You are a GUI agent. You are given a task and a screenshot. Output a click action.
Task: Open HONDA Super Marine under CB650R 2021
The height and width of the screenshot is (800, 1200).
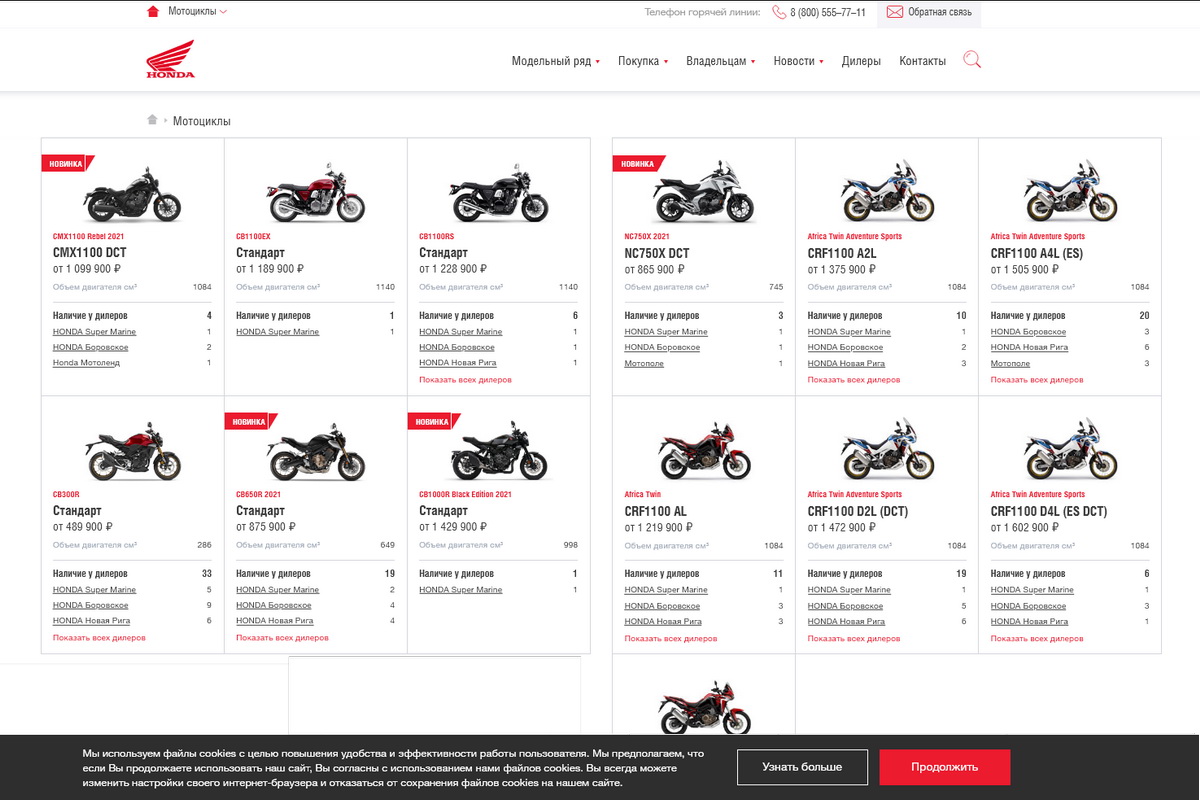(x=278, y=590)
